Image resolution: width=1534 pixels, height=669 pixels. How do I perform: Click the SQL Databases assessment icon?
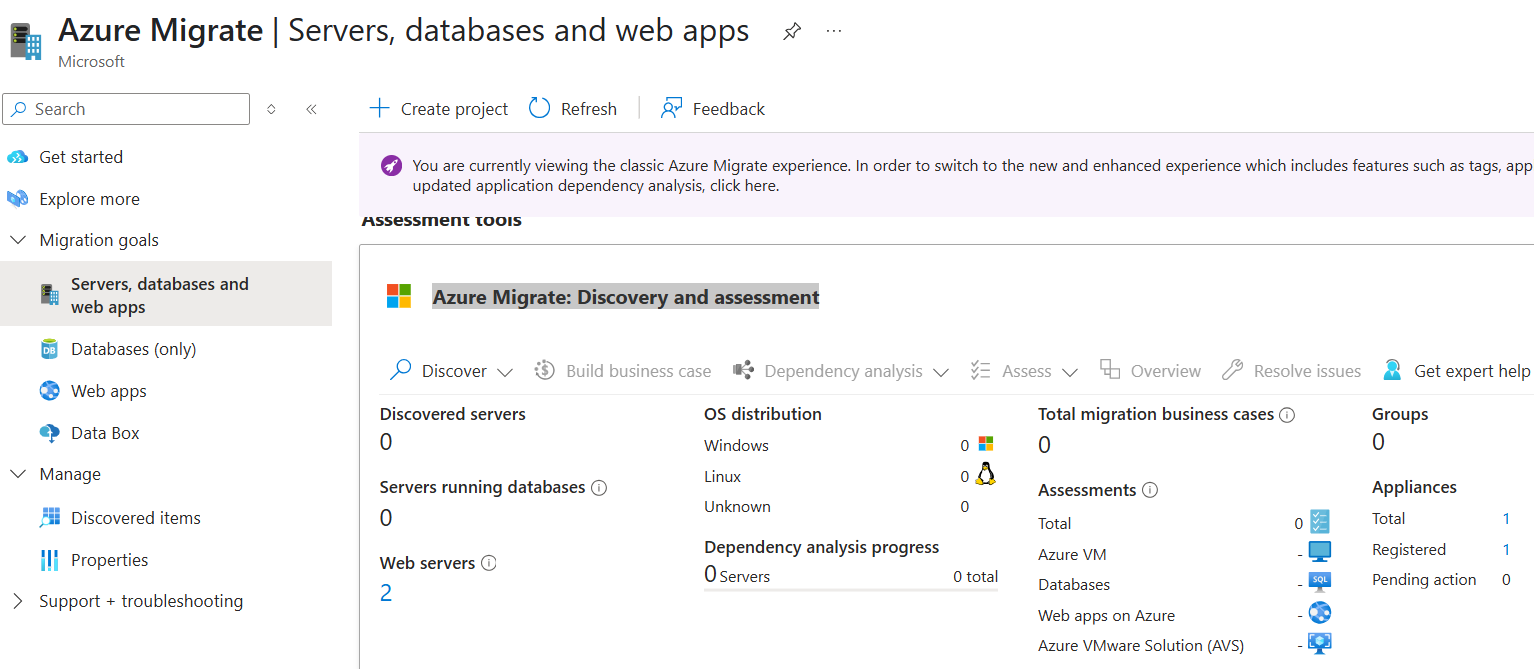pos(1320,583)
